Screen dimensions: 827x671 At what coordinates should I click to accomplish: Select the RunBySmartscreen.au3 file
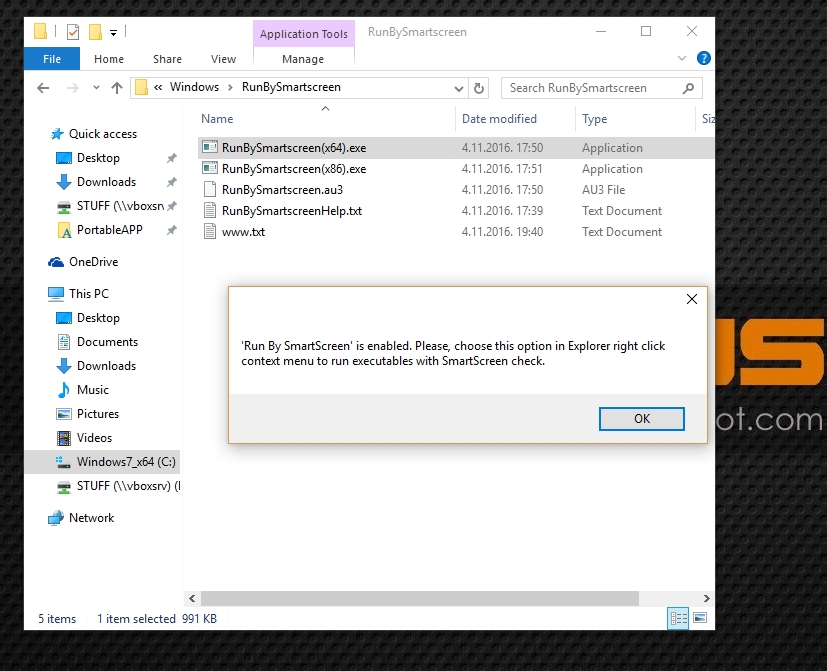456,190
